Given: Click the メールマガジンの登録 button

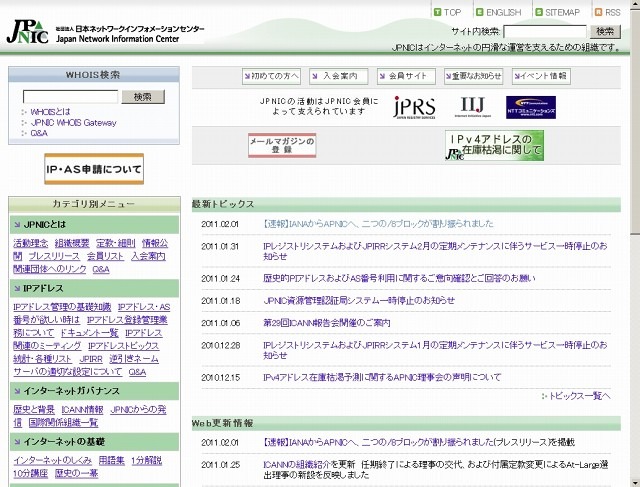Looking at the screenshot, I should [x=282, y=145].
